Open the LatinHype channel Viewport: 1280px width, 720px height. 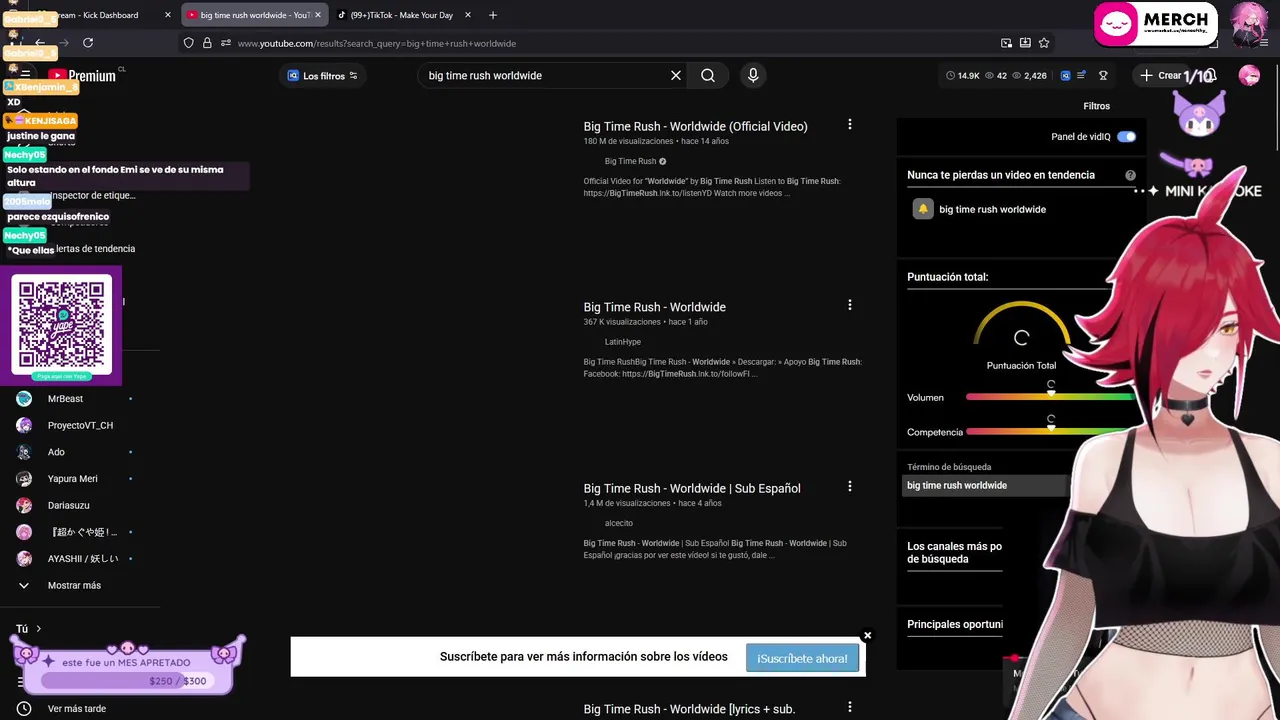[622, 342]
